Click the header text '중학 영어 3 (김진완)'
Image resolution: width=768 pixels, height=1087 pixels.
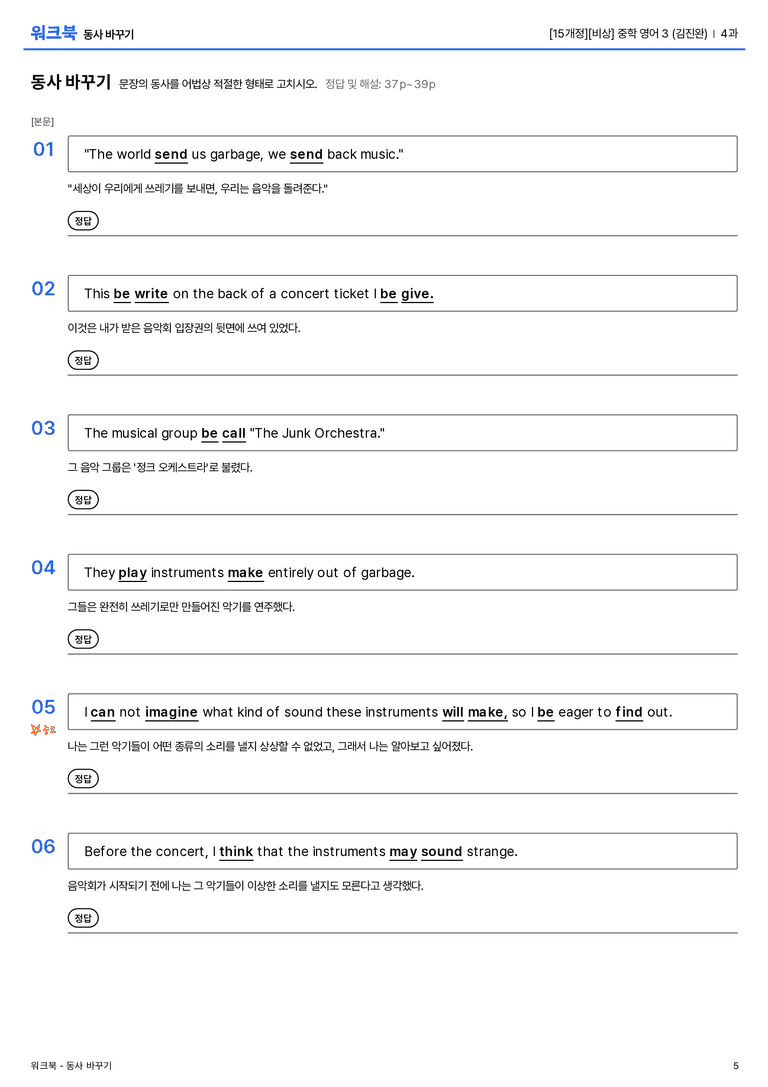pos(663,33)
